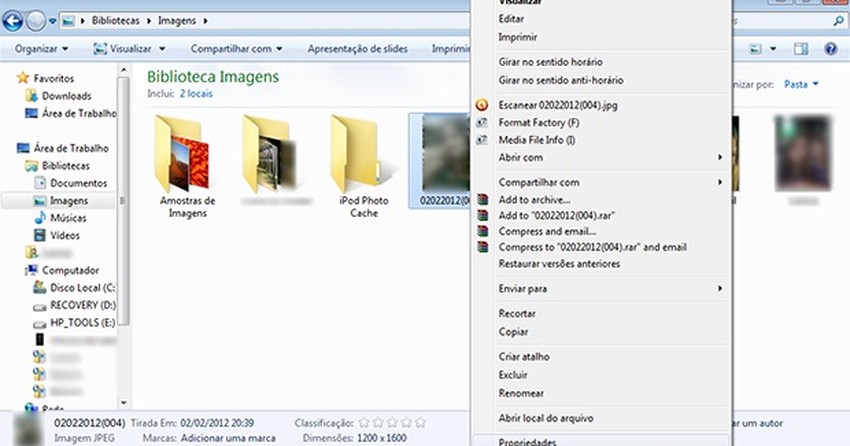
Task: Select Disco Local (C:) drive
Action: tap(82, 288)
